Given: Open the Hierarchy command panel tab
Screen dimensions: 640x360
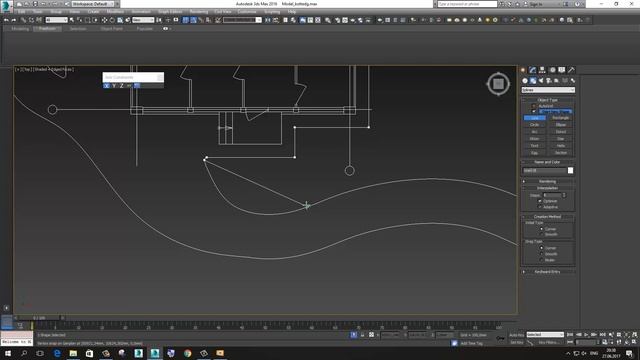Looking at the screenshot, I should pyautogui.click(x=542, y=70).
